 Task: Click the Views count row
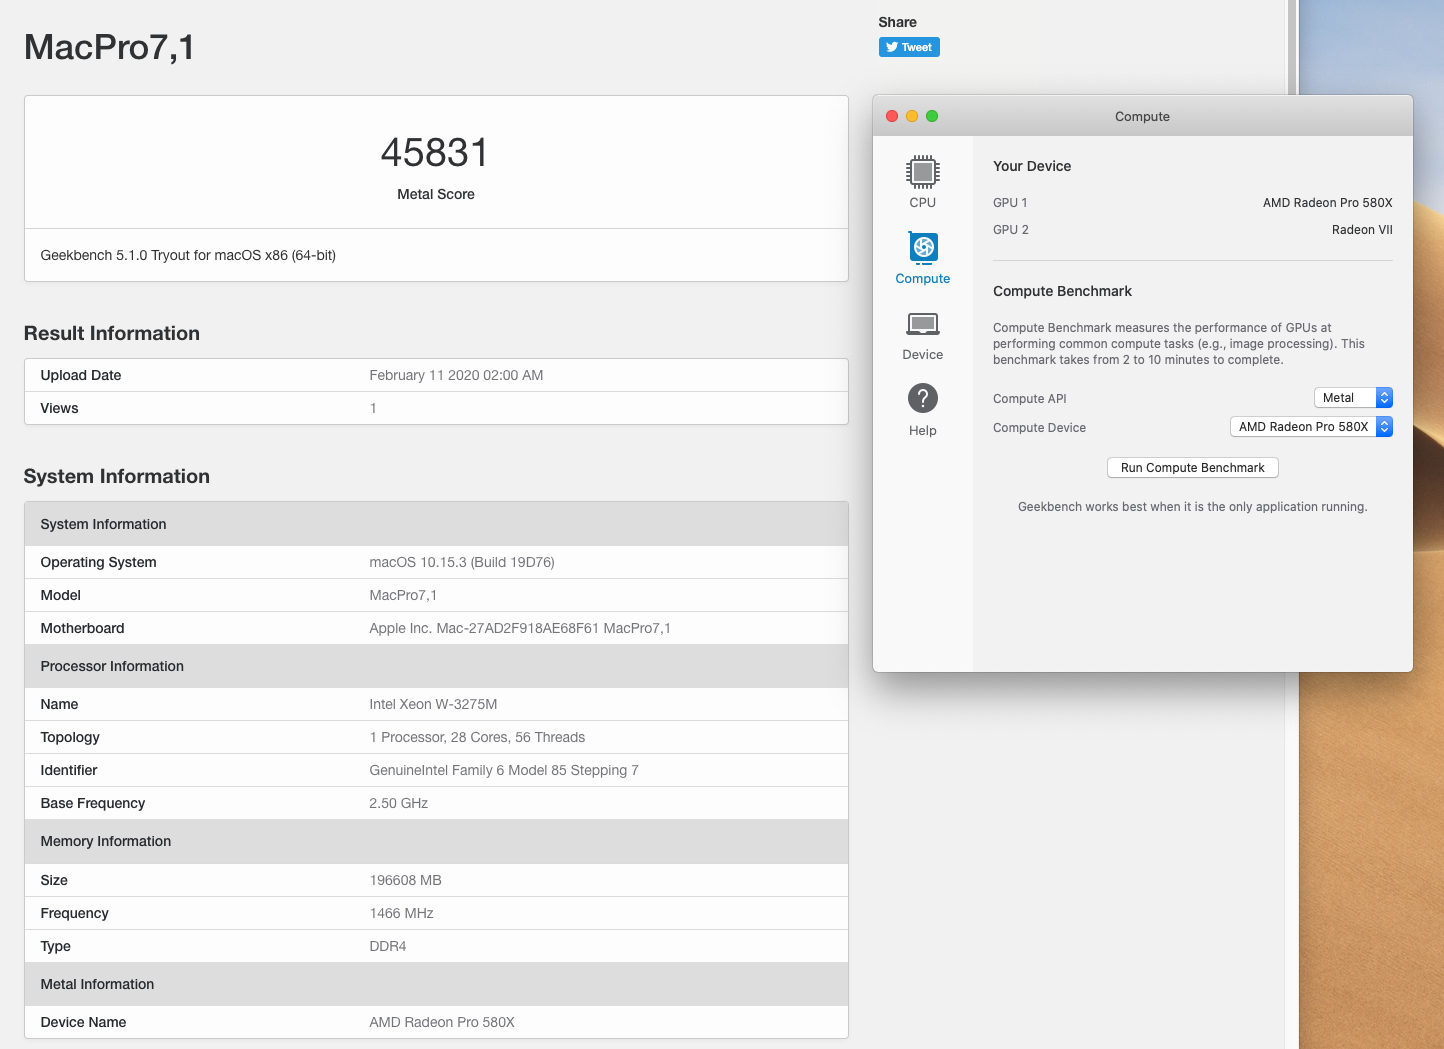(x=436, y=408)
